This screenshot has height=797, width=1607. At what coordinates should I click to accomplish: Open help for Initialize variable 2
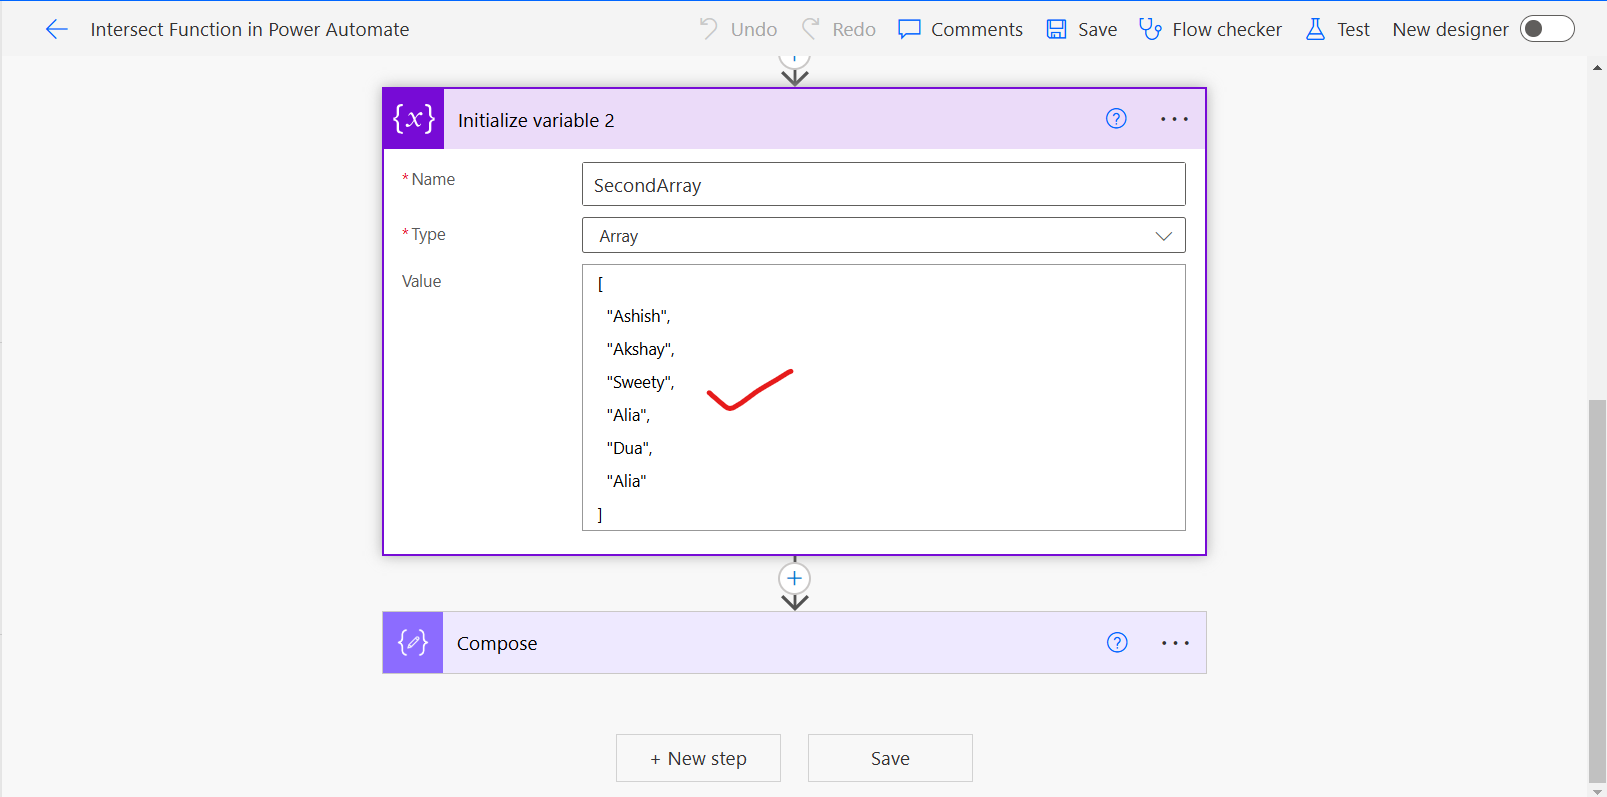(1116, 119)
